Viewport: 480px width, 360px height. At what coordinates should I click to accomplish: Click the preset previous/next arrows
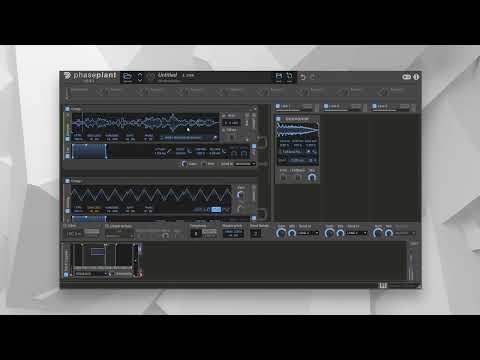[140, 77]
